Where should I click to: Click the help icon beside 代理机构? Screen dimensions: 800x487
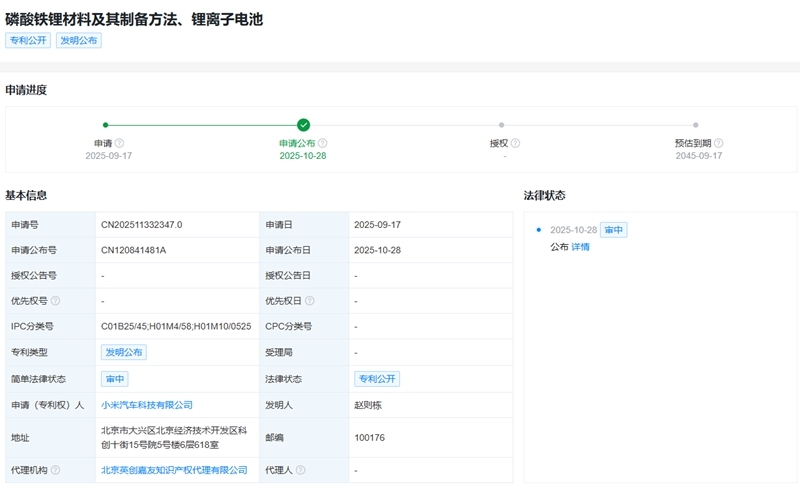[x=56, y=469]
